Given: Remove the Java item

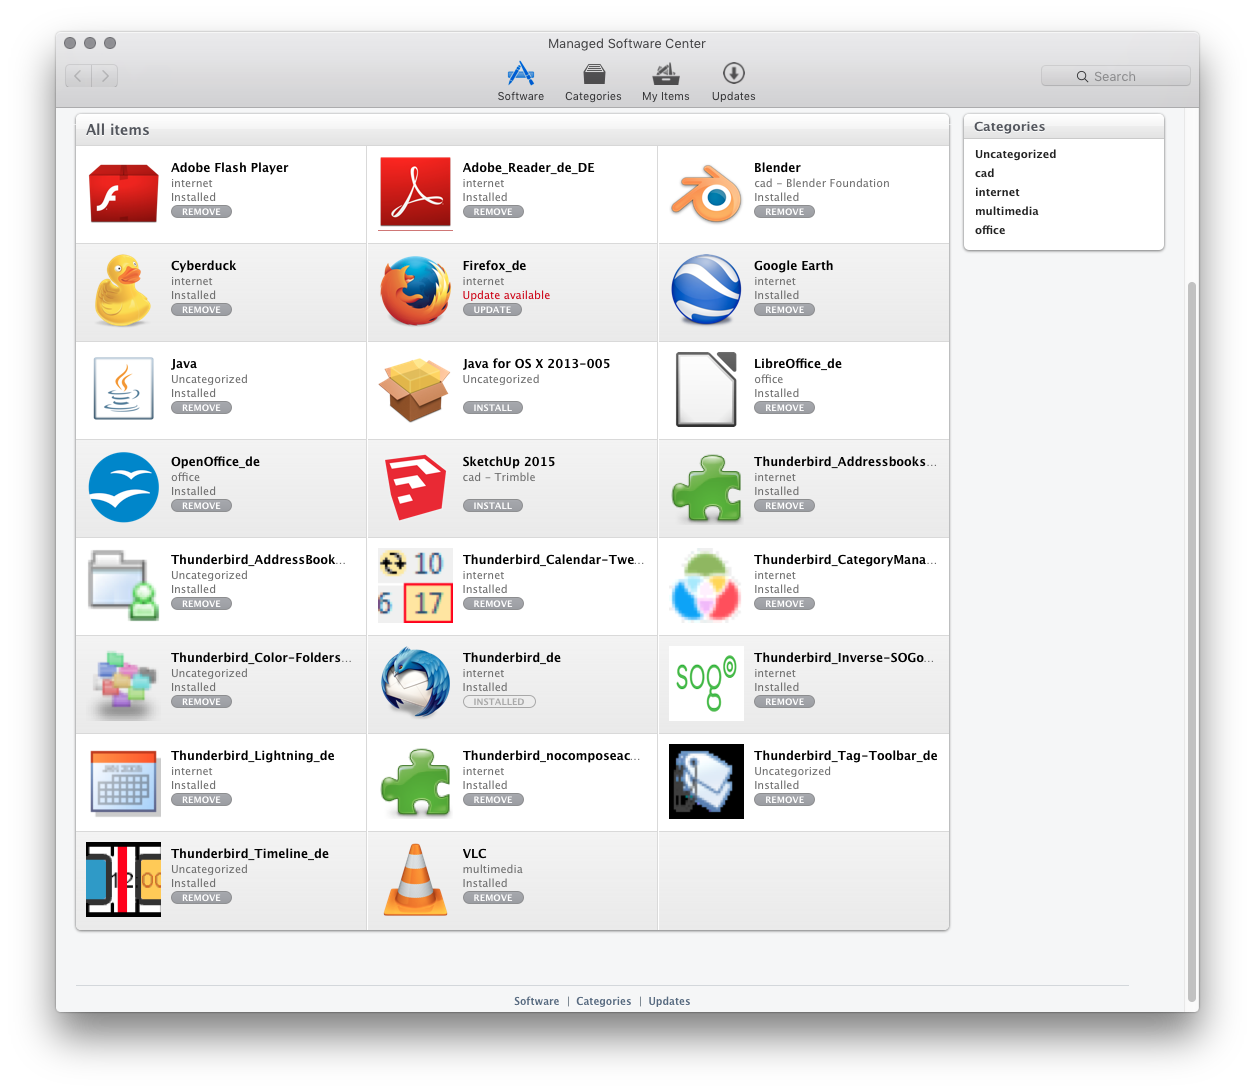Looking at the screenshot, I should (x=201, y=408).
